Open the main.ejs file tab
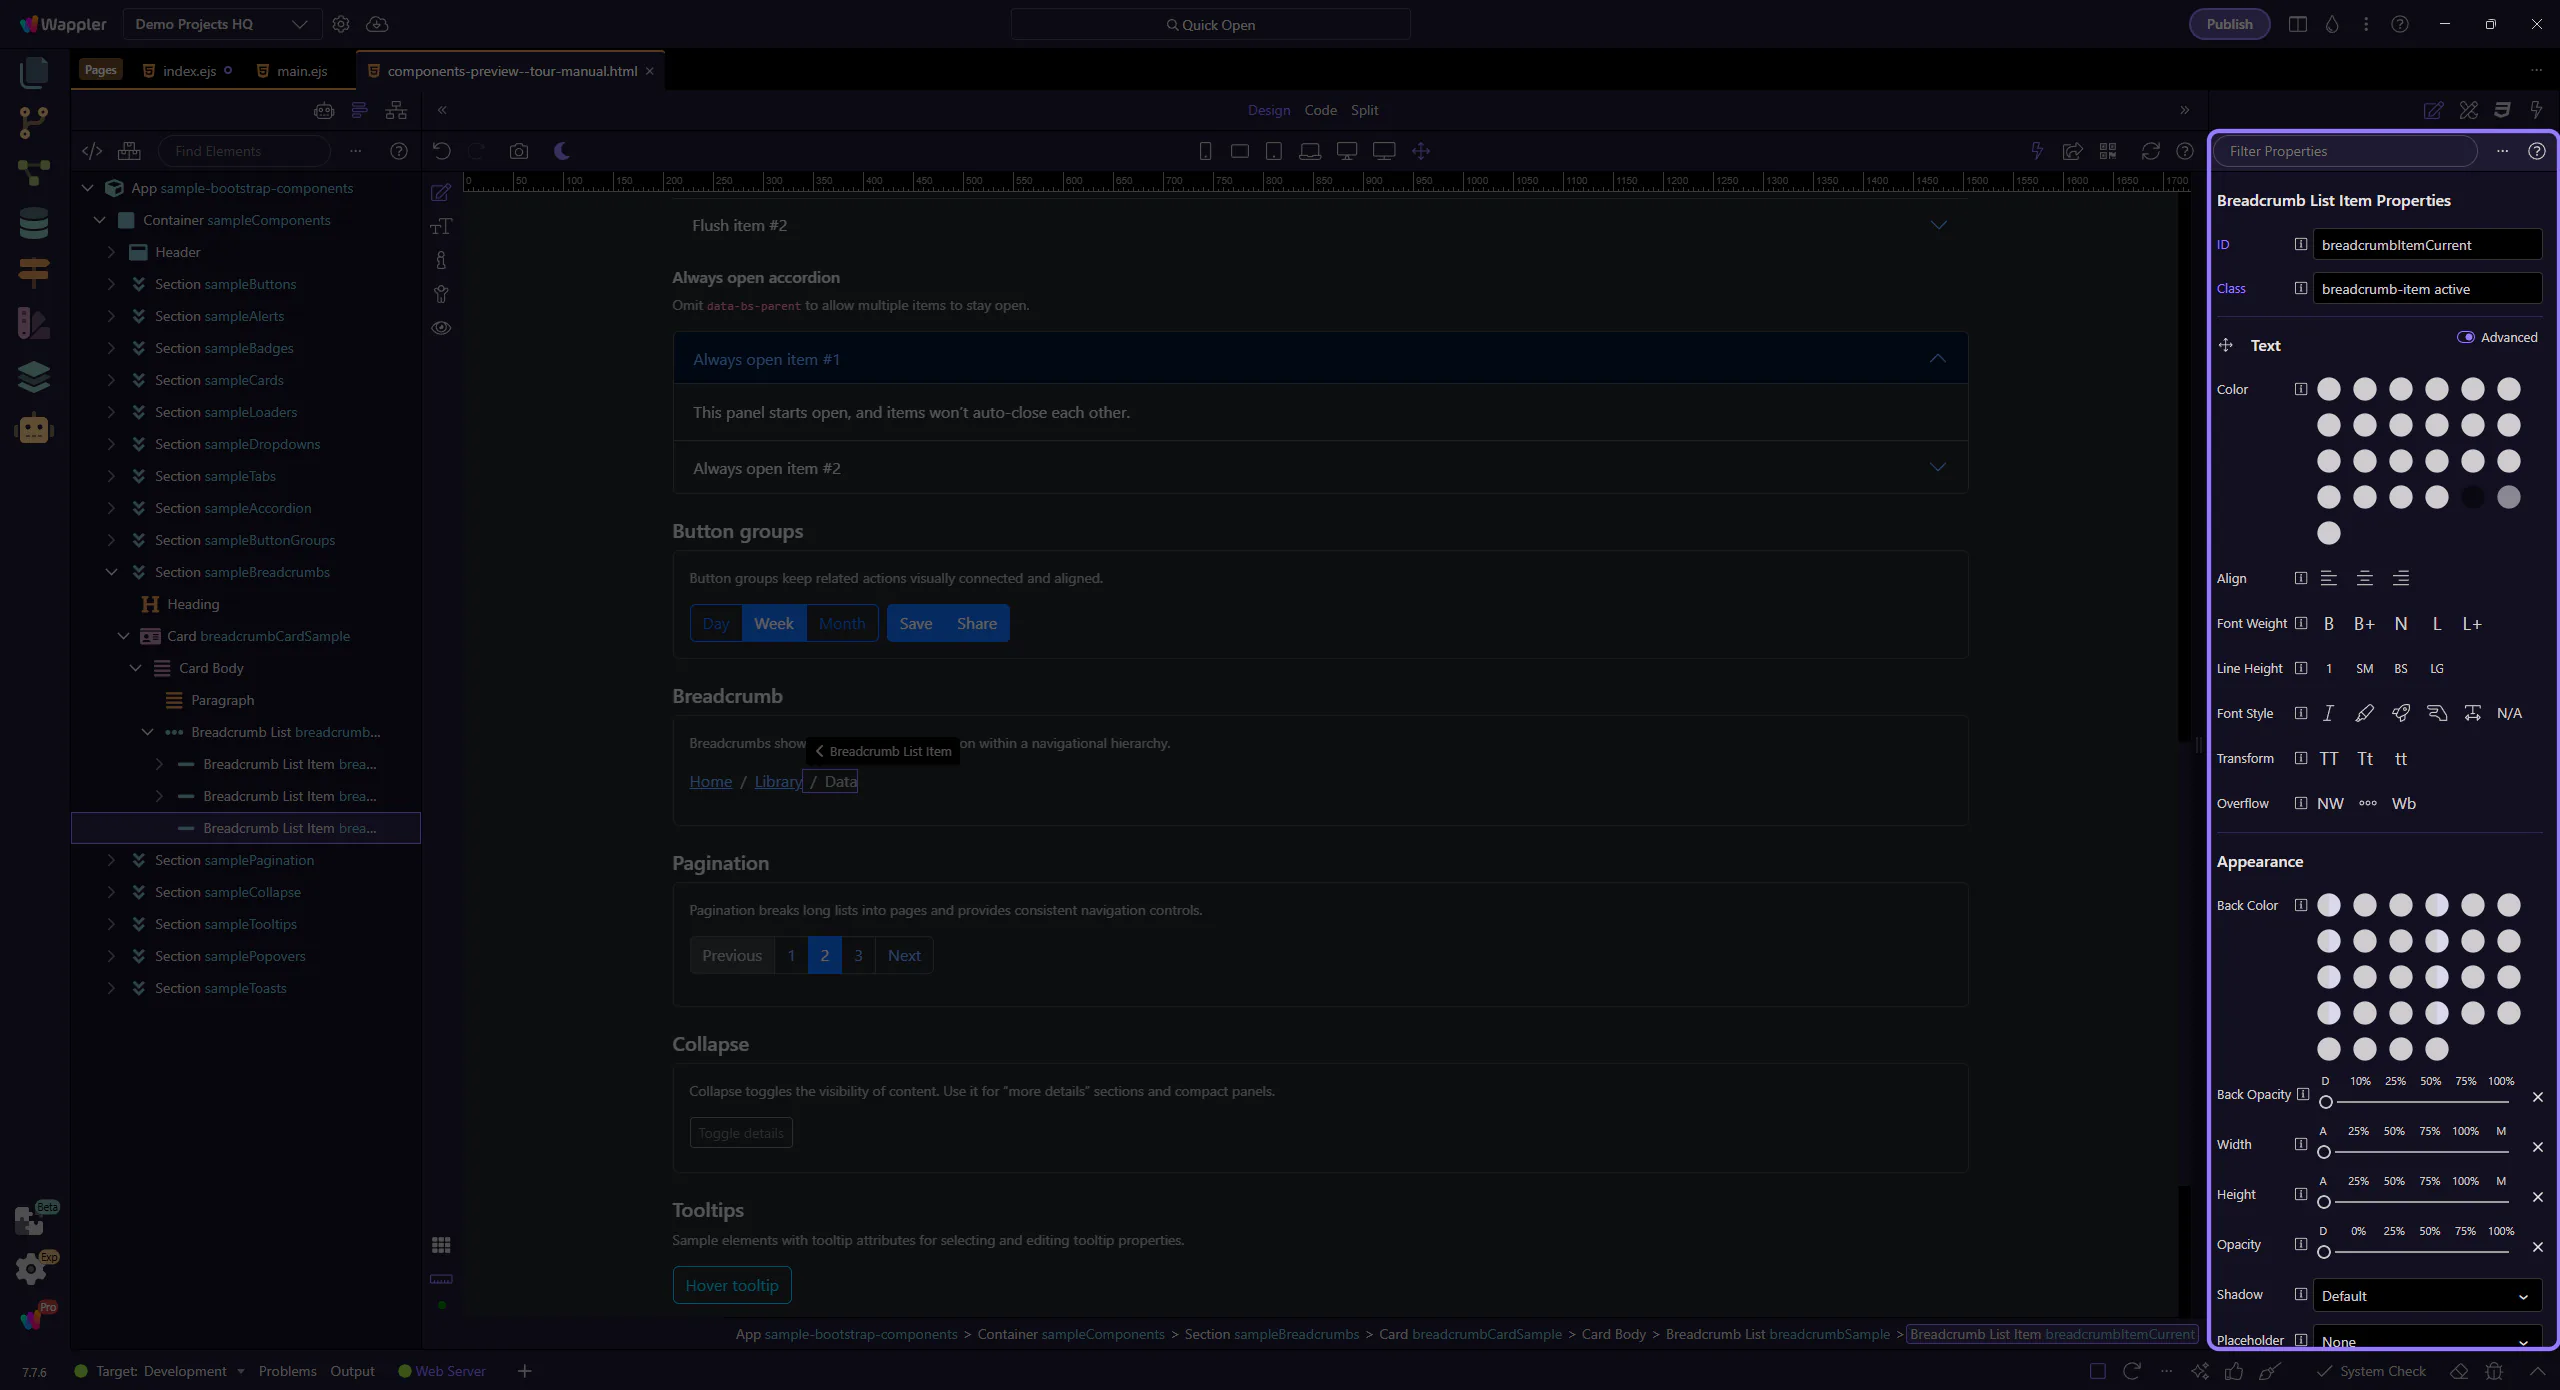This screenshot has height=1390, width=2560. tap(302, 71)
